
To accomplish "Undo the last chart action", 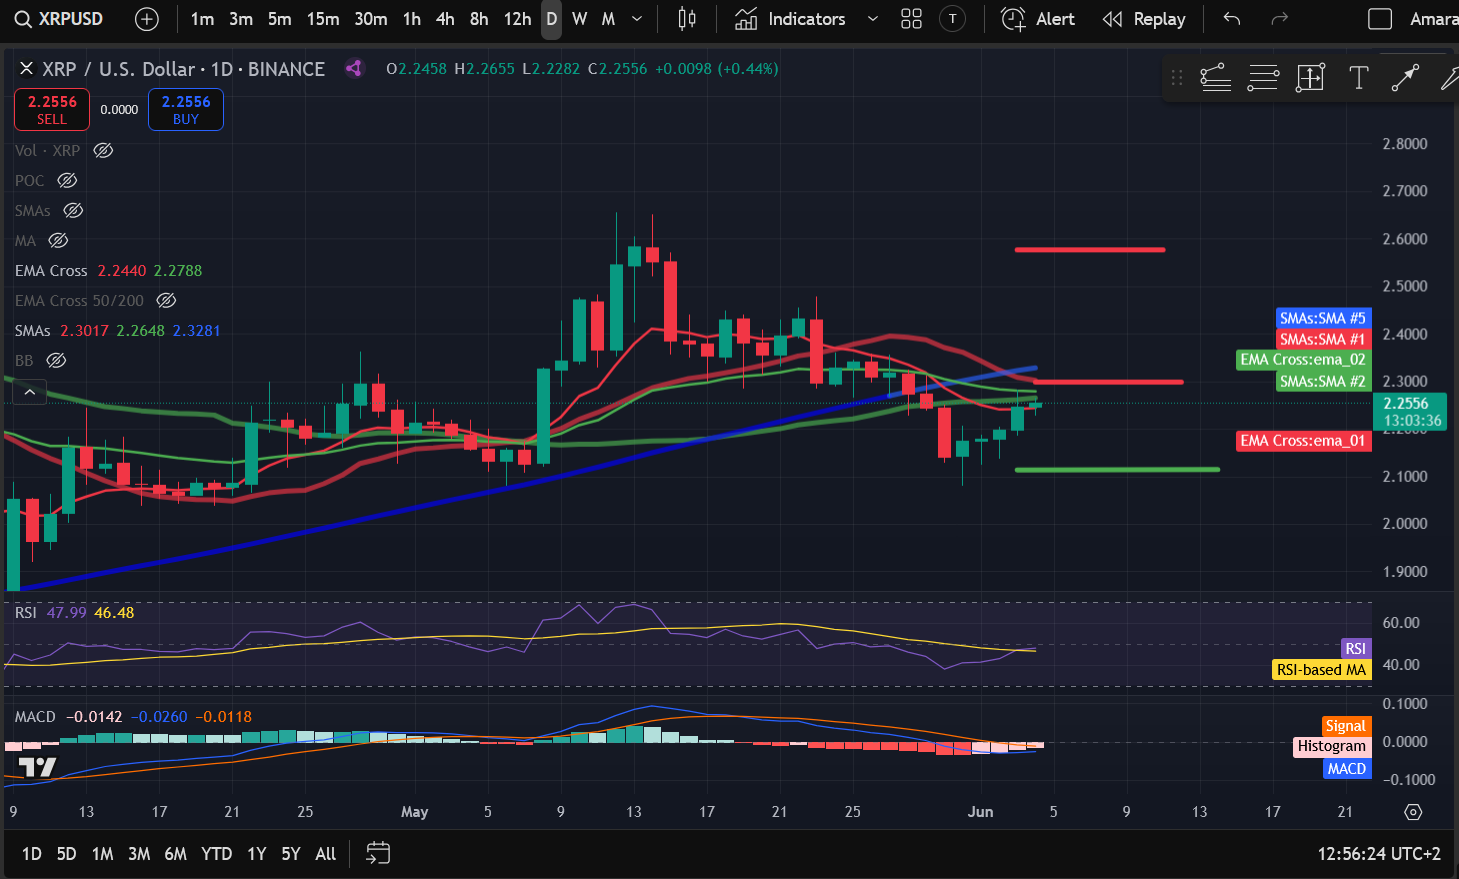I will pos(1232,19).
